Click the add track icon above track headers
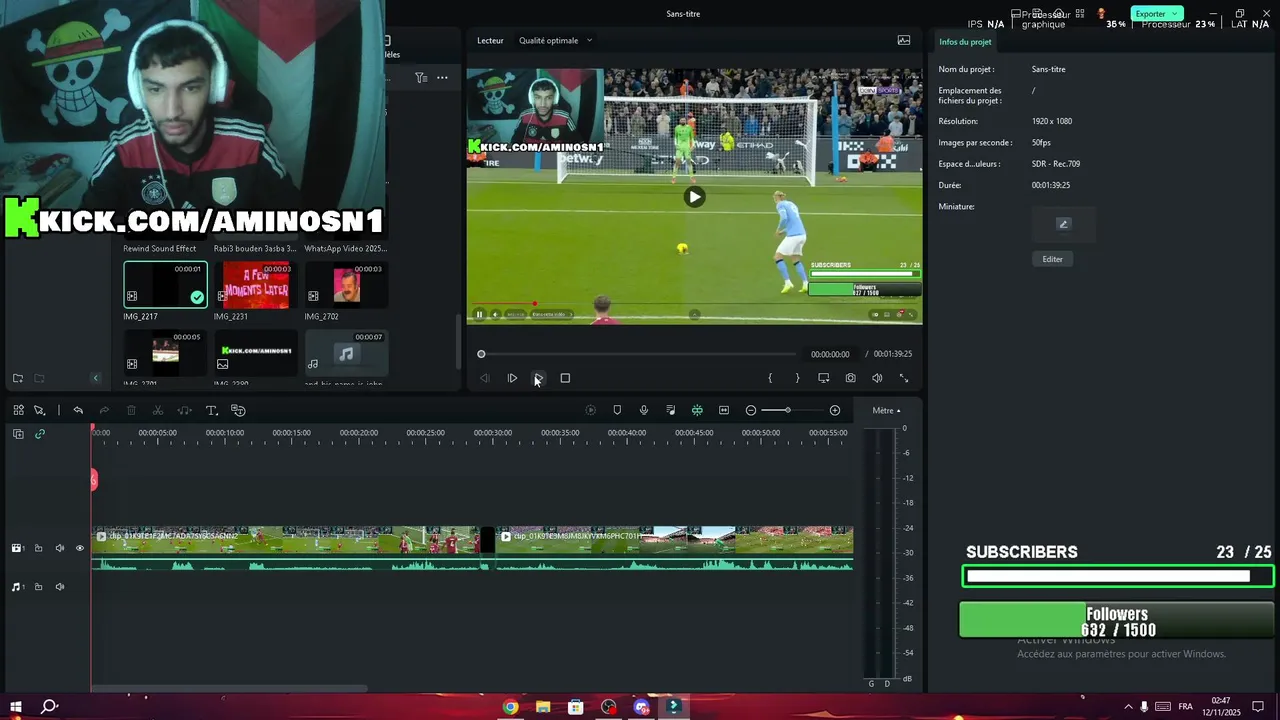Viewport: 1280px width, 720px height. 18,434
